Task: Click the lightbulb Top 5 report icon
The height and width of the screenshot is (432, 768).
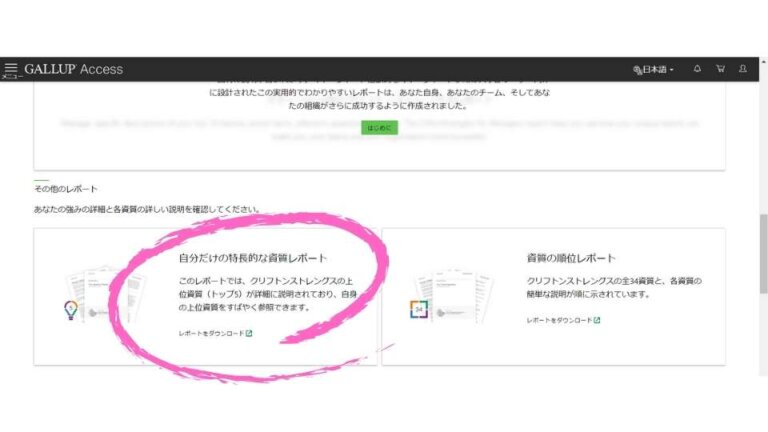Action: [x=71, y=310]
